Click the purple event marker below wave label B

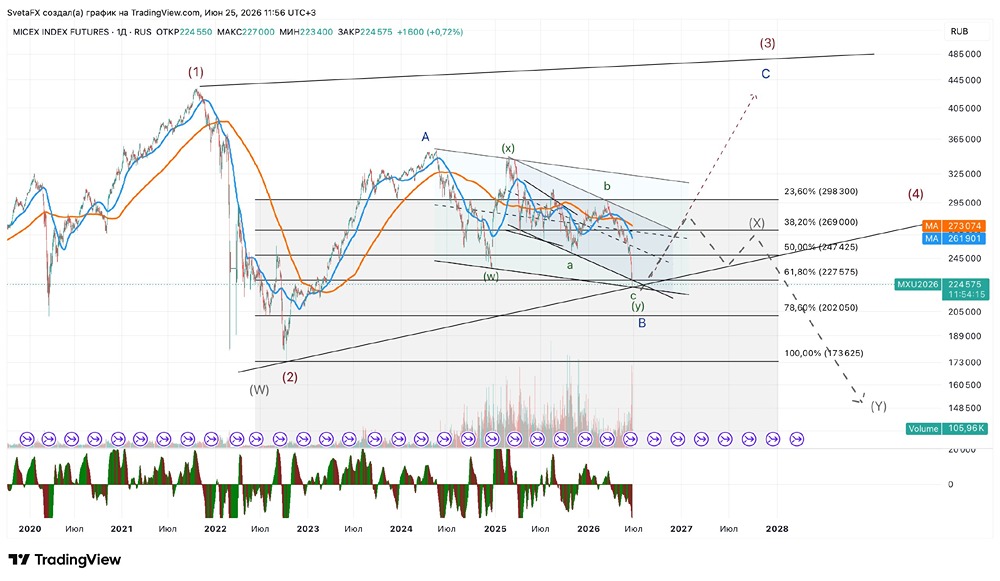630,439
